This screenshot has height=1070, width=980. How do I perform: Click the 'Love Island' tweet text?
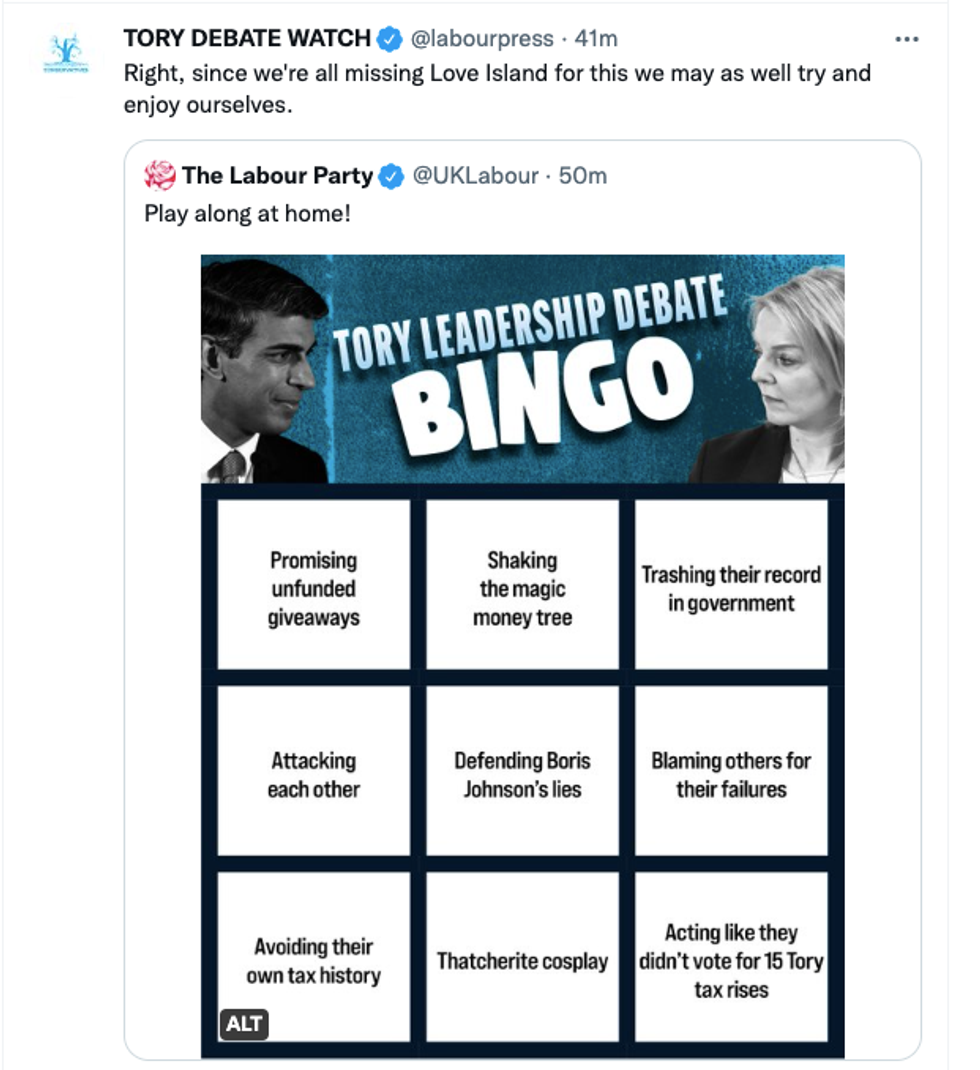497,73
